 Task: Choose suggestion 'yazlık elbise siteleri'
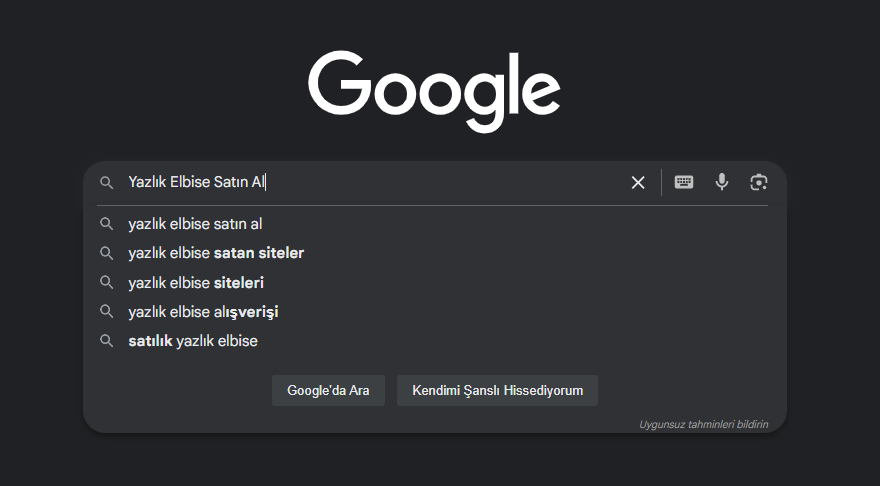(435, 282)
